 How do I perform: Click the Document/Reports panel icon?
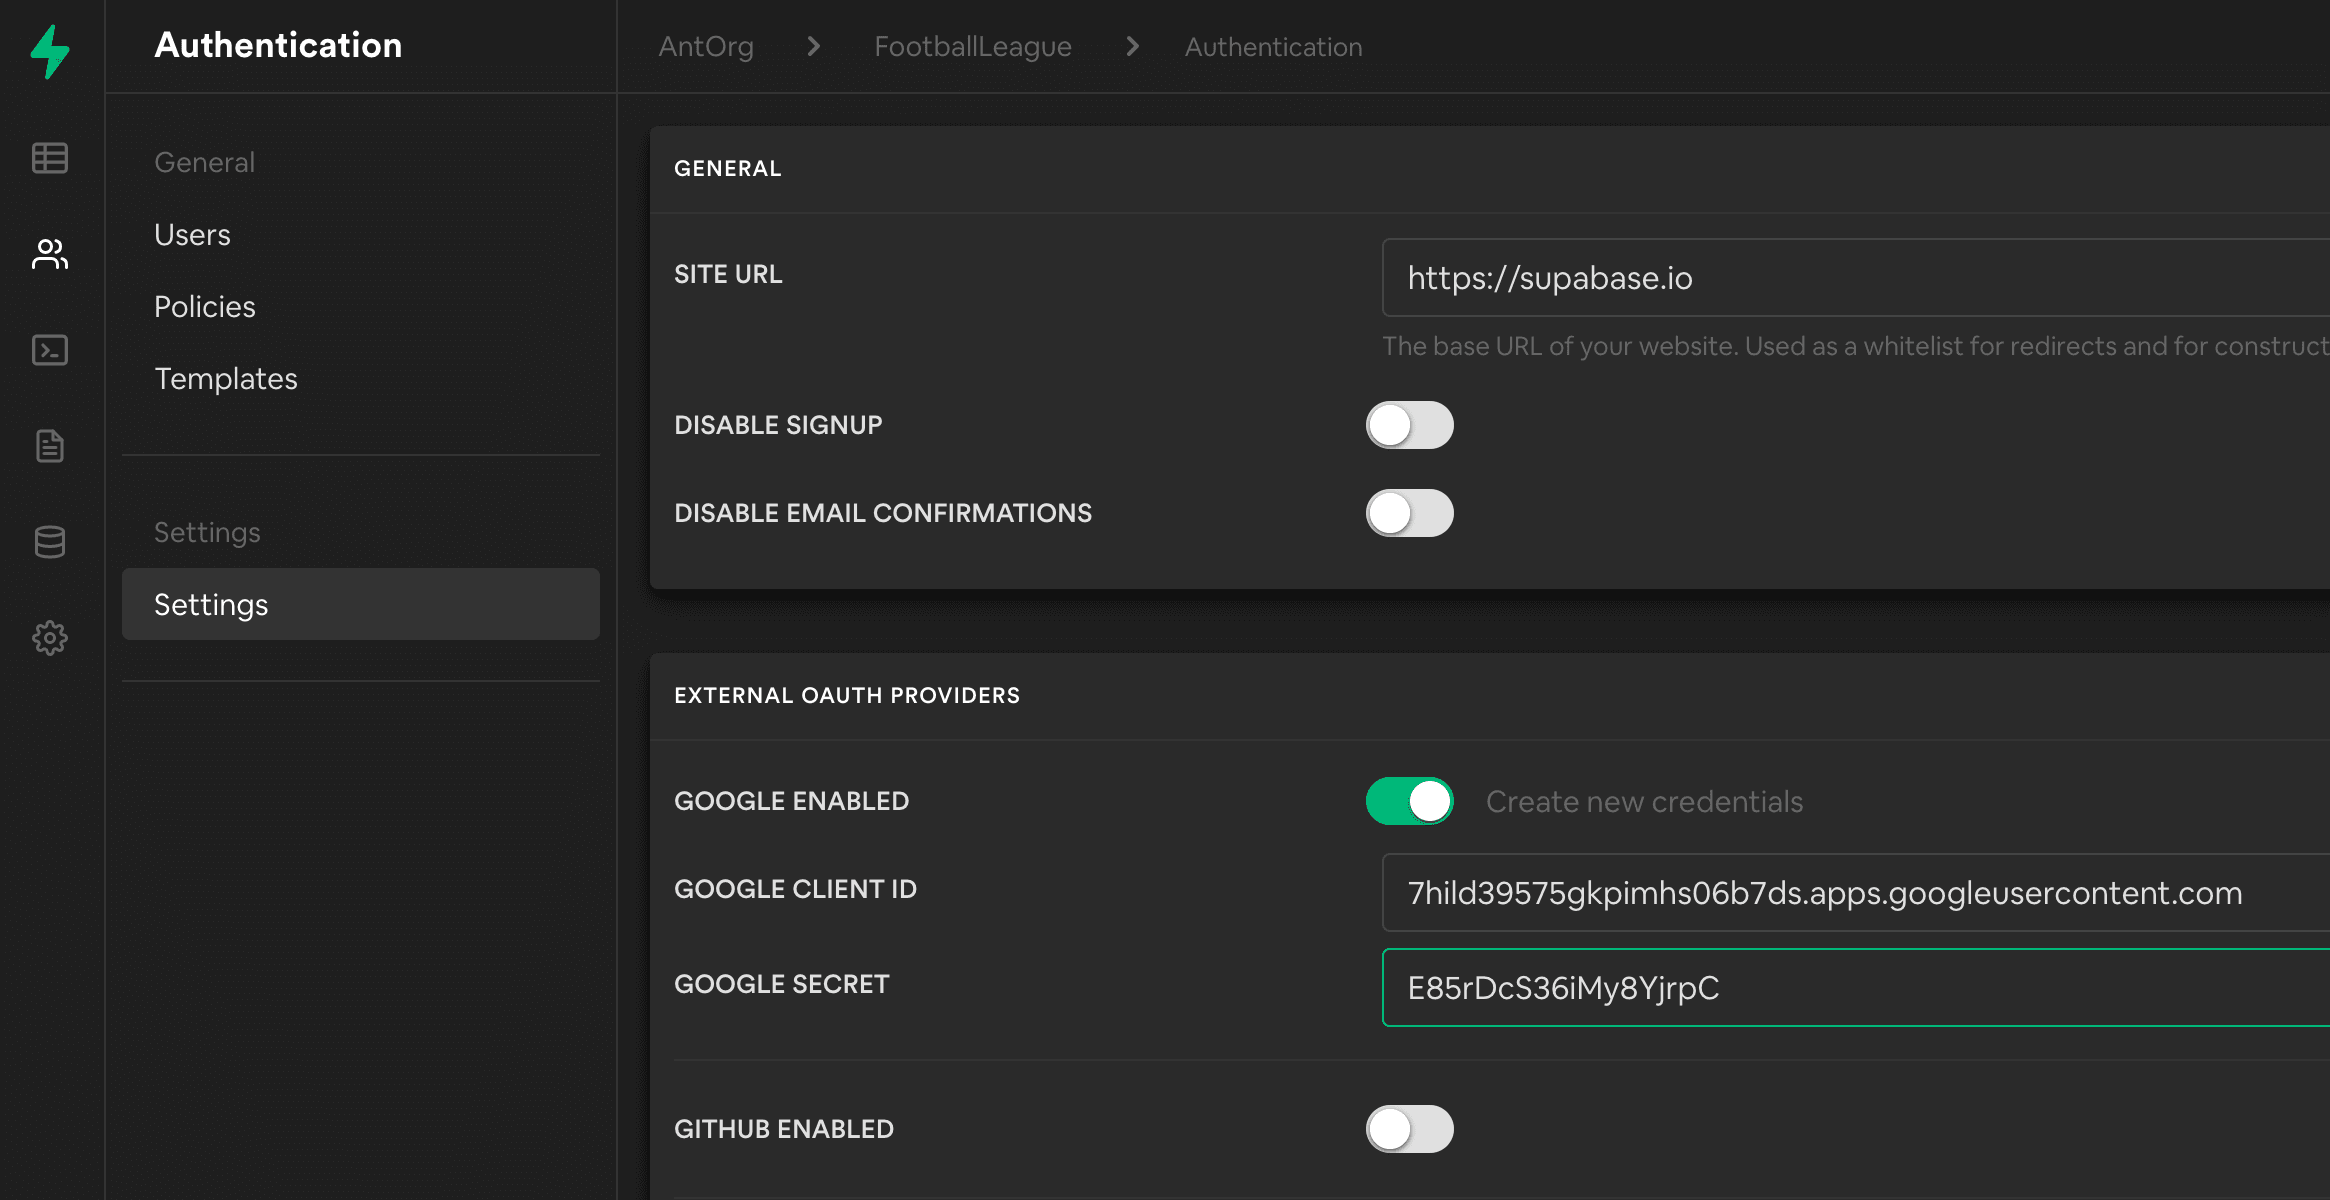pyautogui.click(x=50, y=445)
